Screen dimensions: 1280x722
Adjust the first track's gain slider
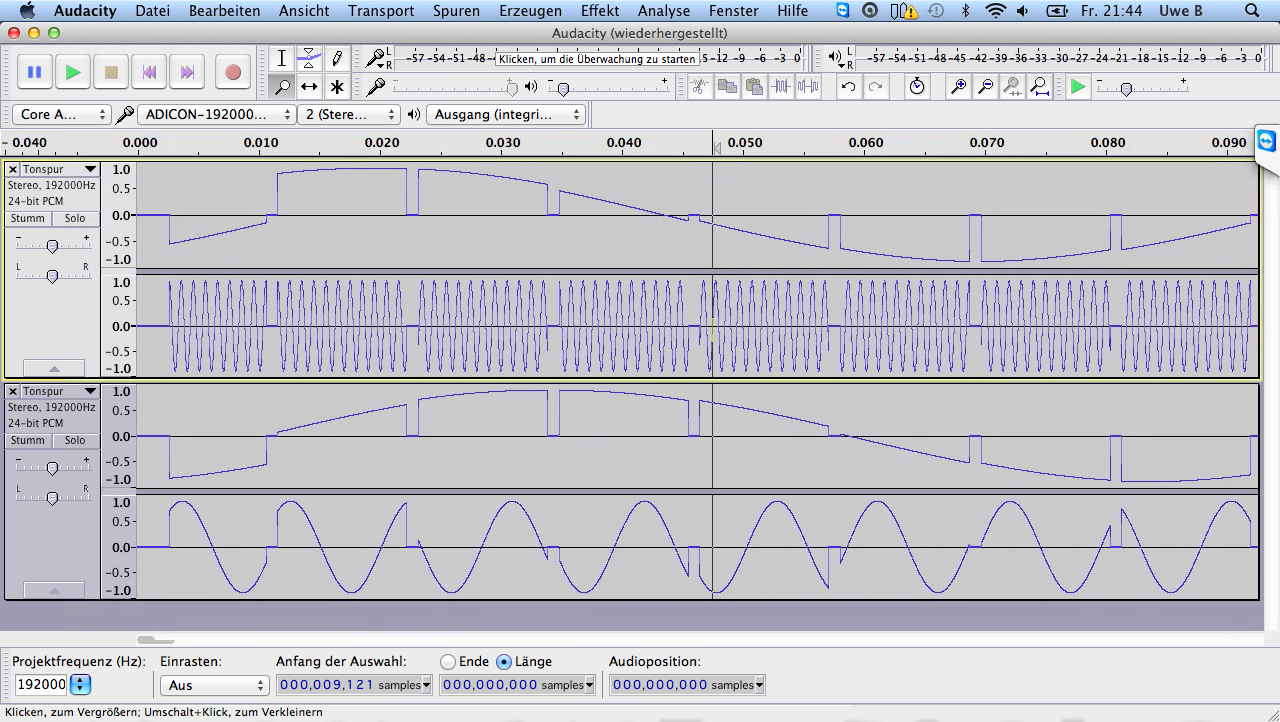pyautogui.click(x=52, y=245)
